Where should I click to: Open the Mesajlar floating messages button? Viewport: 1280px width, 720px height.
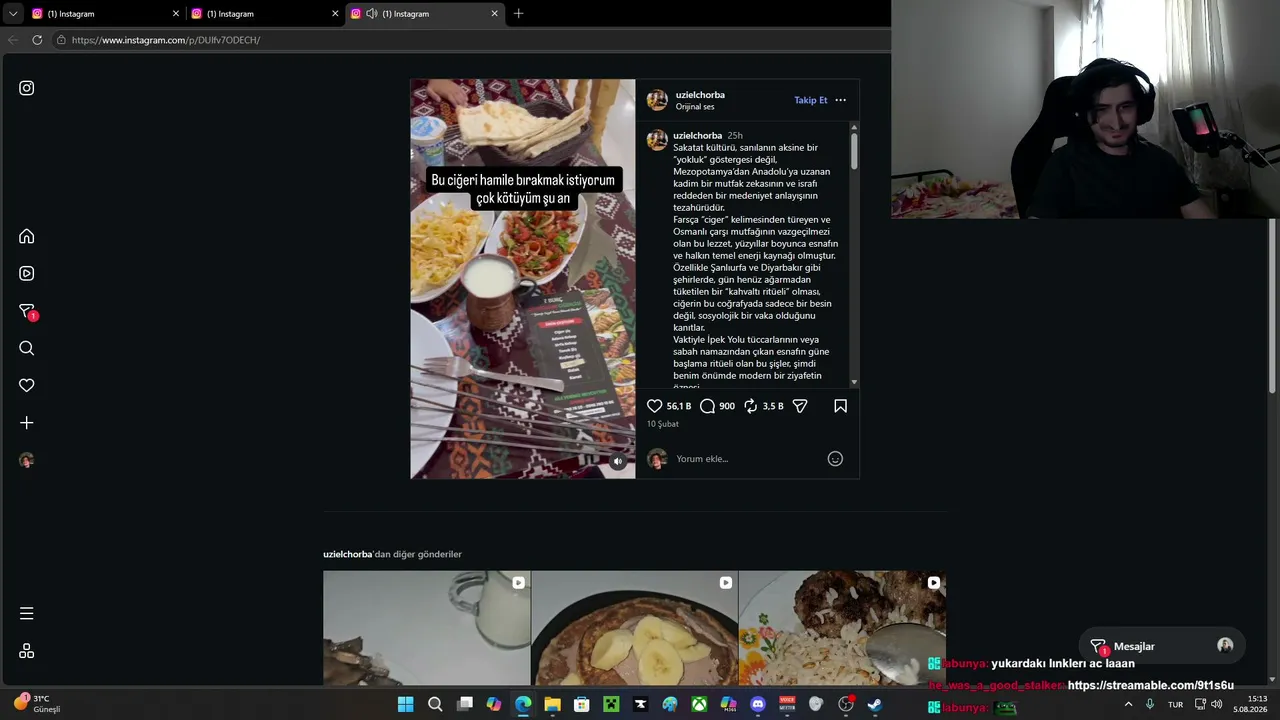coord(1162,646)
